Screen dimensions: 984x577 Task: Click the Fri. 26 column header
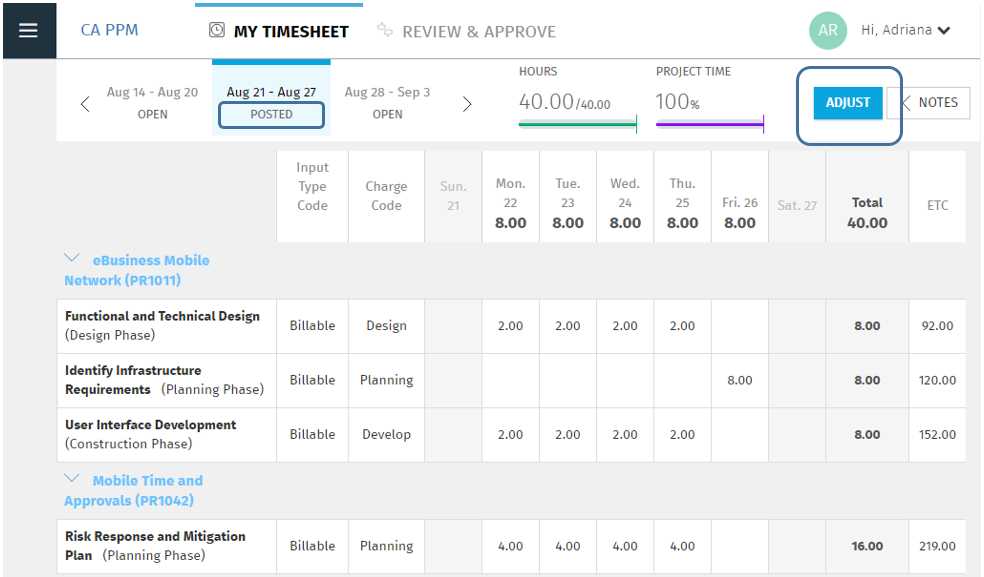[740, 196]
